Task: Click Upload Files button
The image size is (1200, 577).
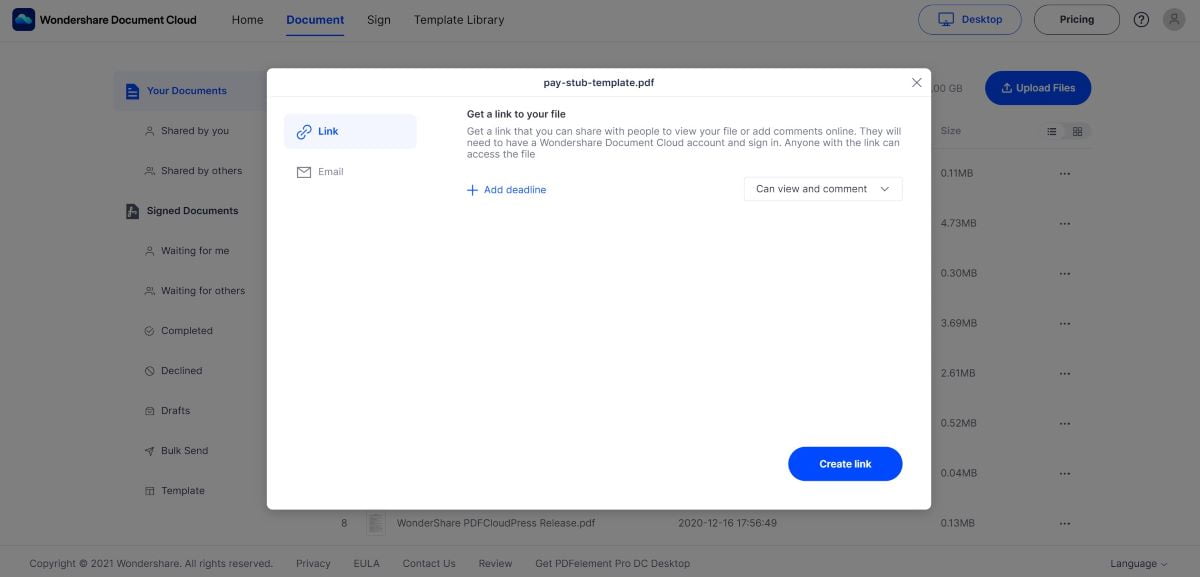Action: pos(1038,88)
